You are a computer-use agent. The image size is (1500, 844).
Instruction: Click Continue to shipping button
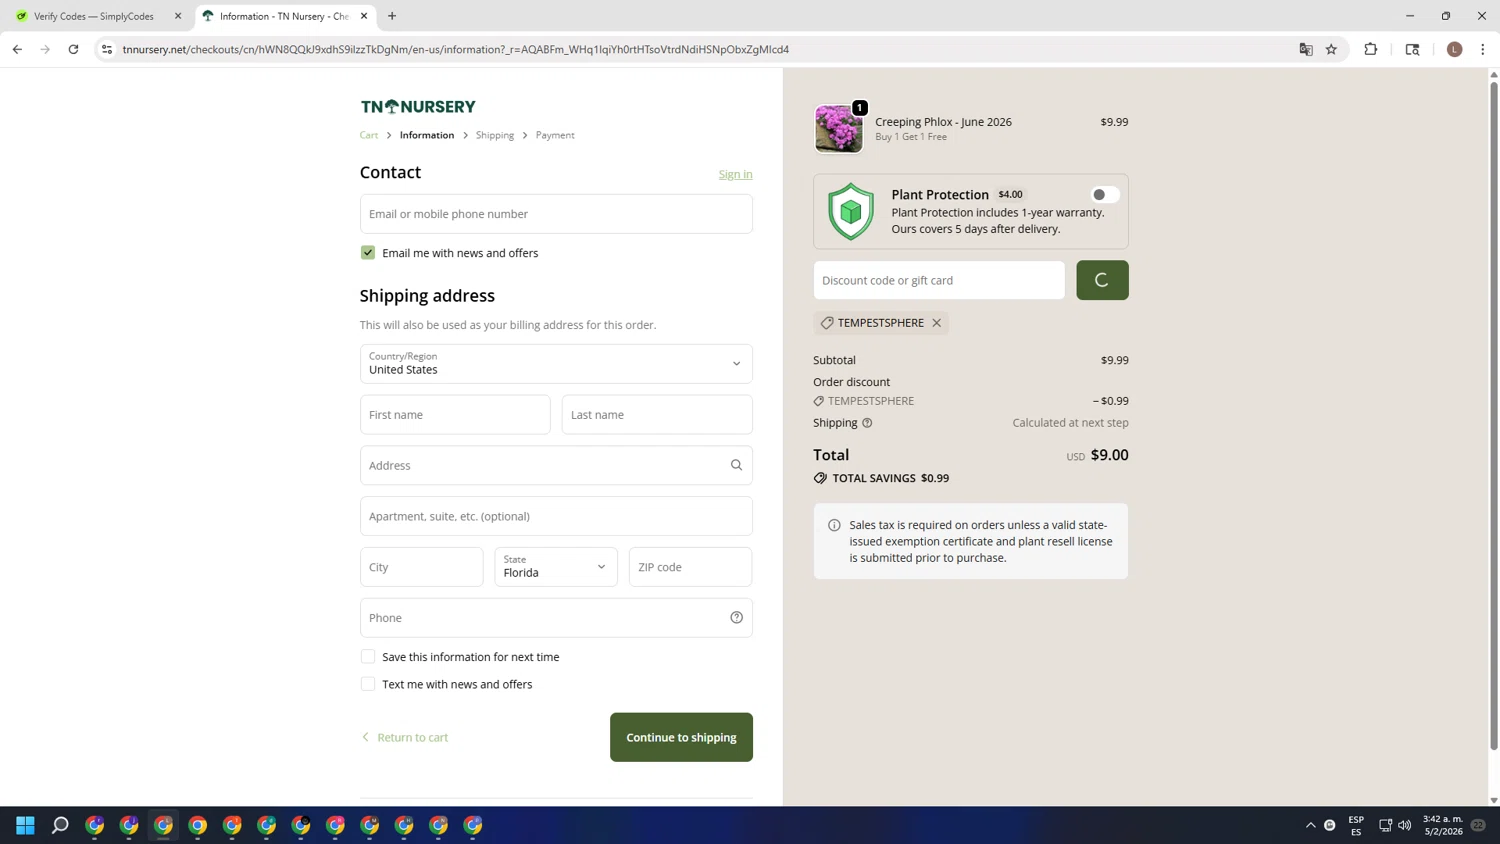[x=681, y=737]
